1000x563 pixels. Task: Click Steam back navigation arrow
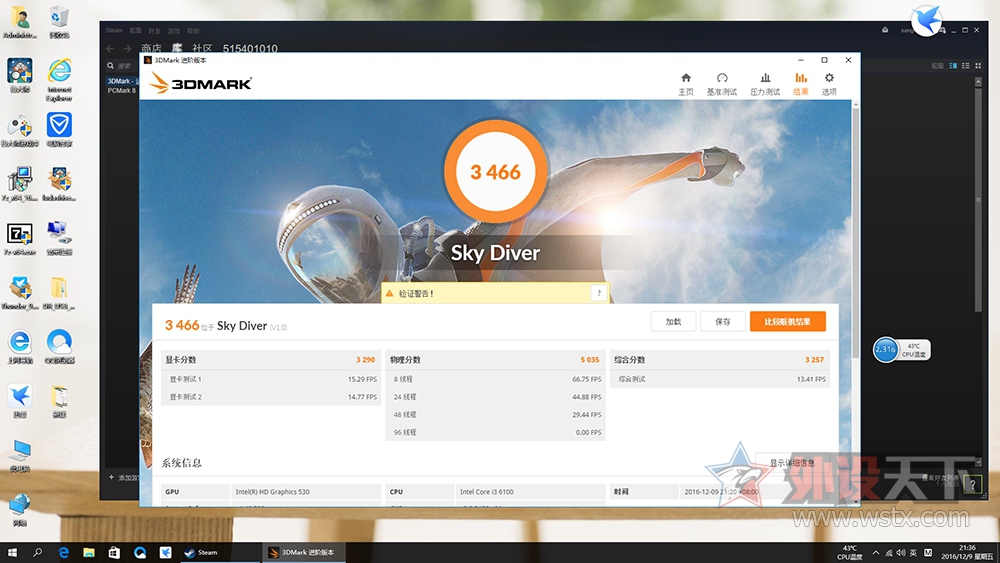110,48
